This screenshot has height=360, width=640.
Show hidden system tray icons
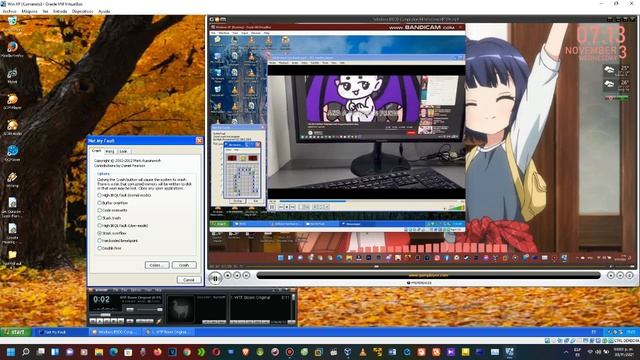(x=566, y=352)
